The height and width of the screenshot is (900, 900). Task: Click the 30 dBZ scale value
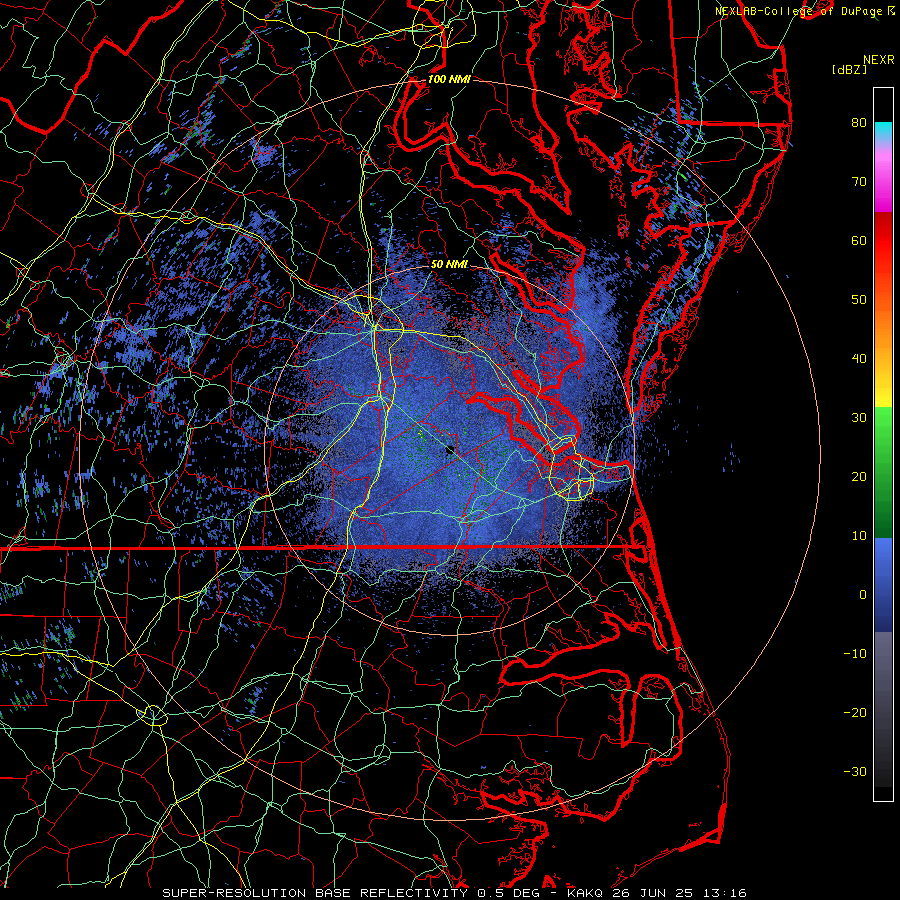click(x=859, y=417)
